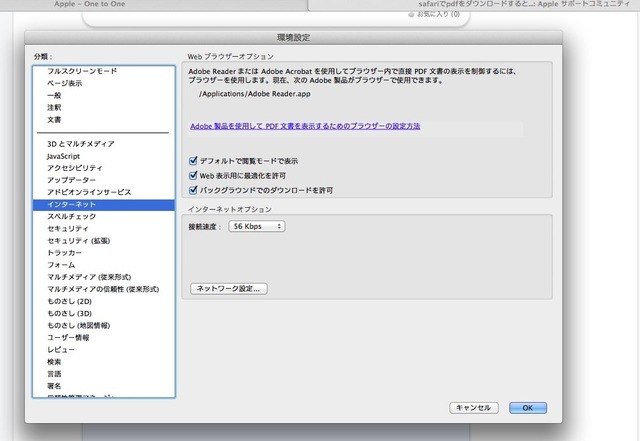The image size is (640, 441).
Task: Open the Adobe 製品を使用して PDF 文書を表示 link
Action: pyautogui.click(x=305, y=126)
